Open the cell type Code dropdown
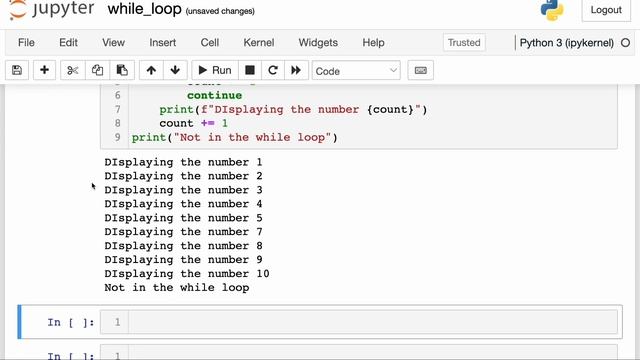 pyautogui.click(x=356, y=71)
